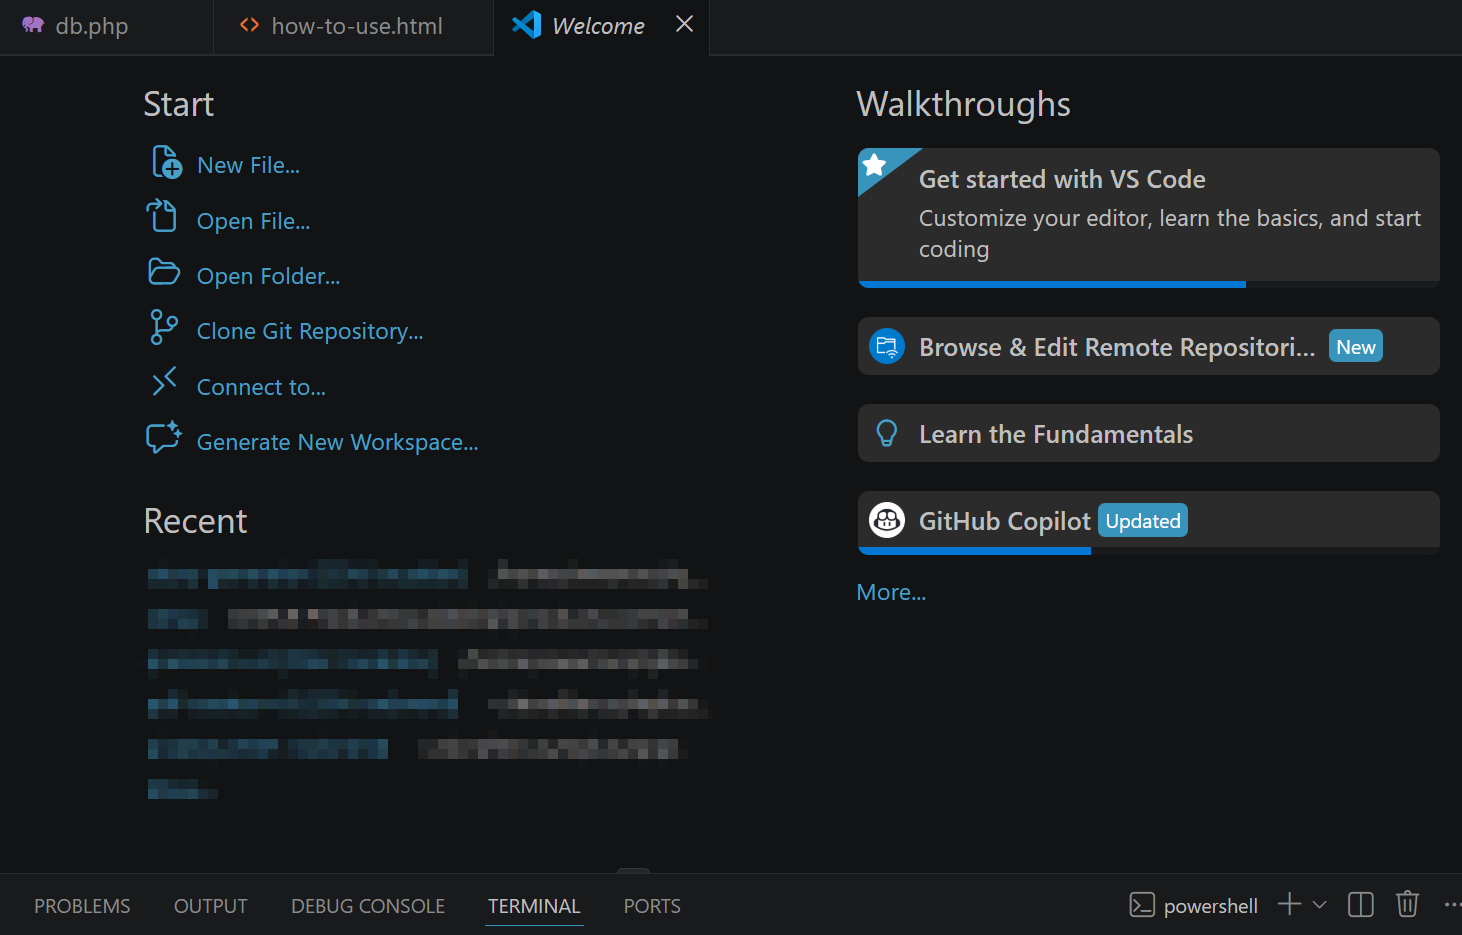The width and height of the screenshot is (1462, 935).
Task: Switch to the db.php editor tab
Action: click(106, 27)
